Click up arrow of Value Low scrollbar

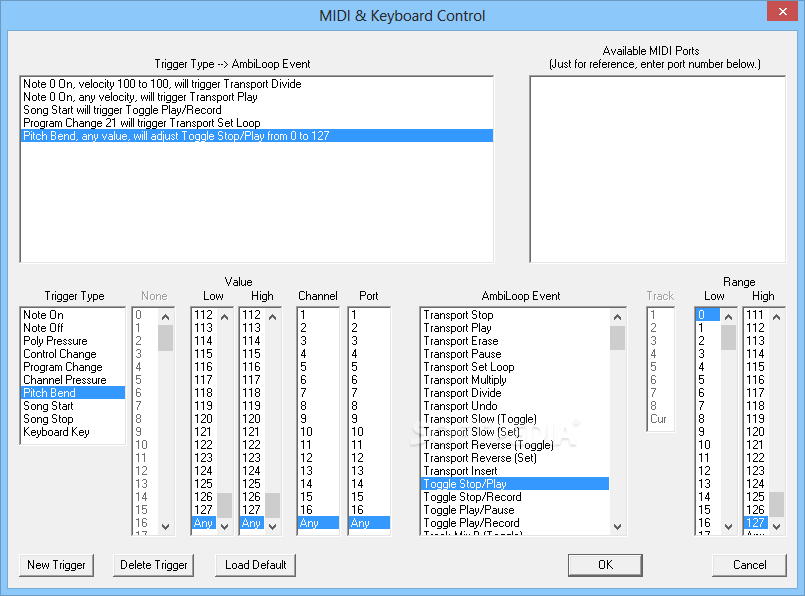(224, 317)
